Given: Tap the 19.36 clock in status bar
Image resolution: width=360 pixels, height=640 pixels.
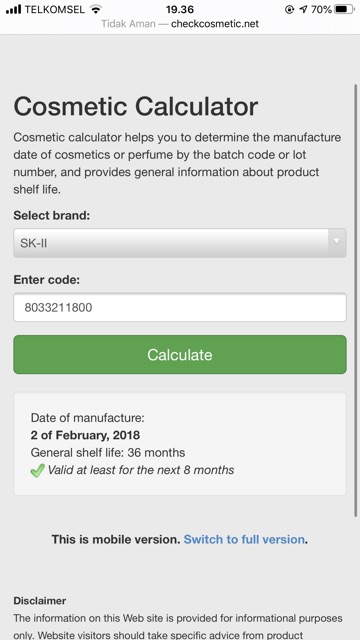Looking at the screenshot, I should pos(180,9).
